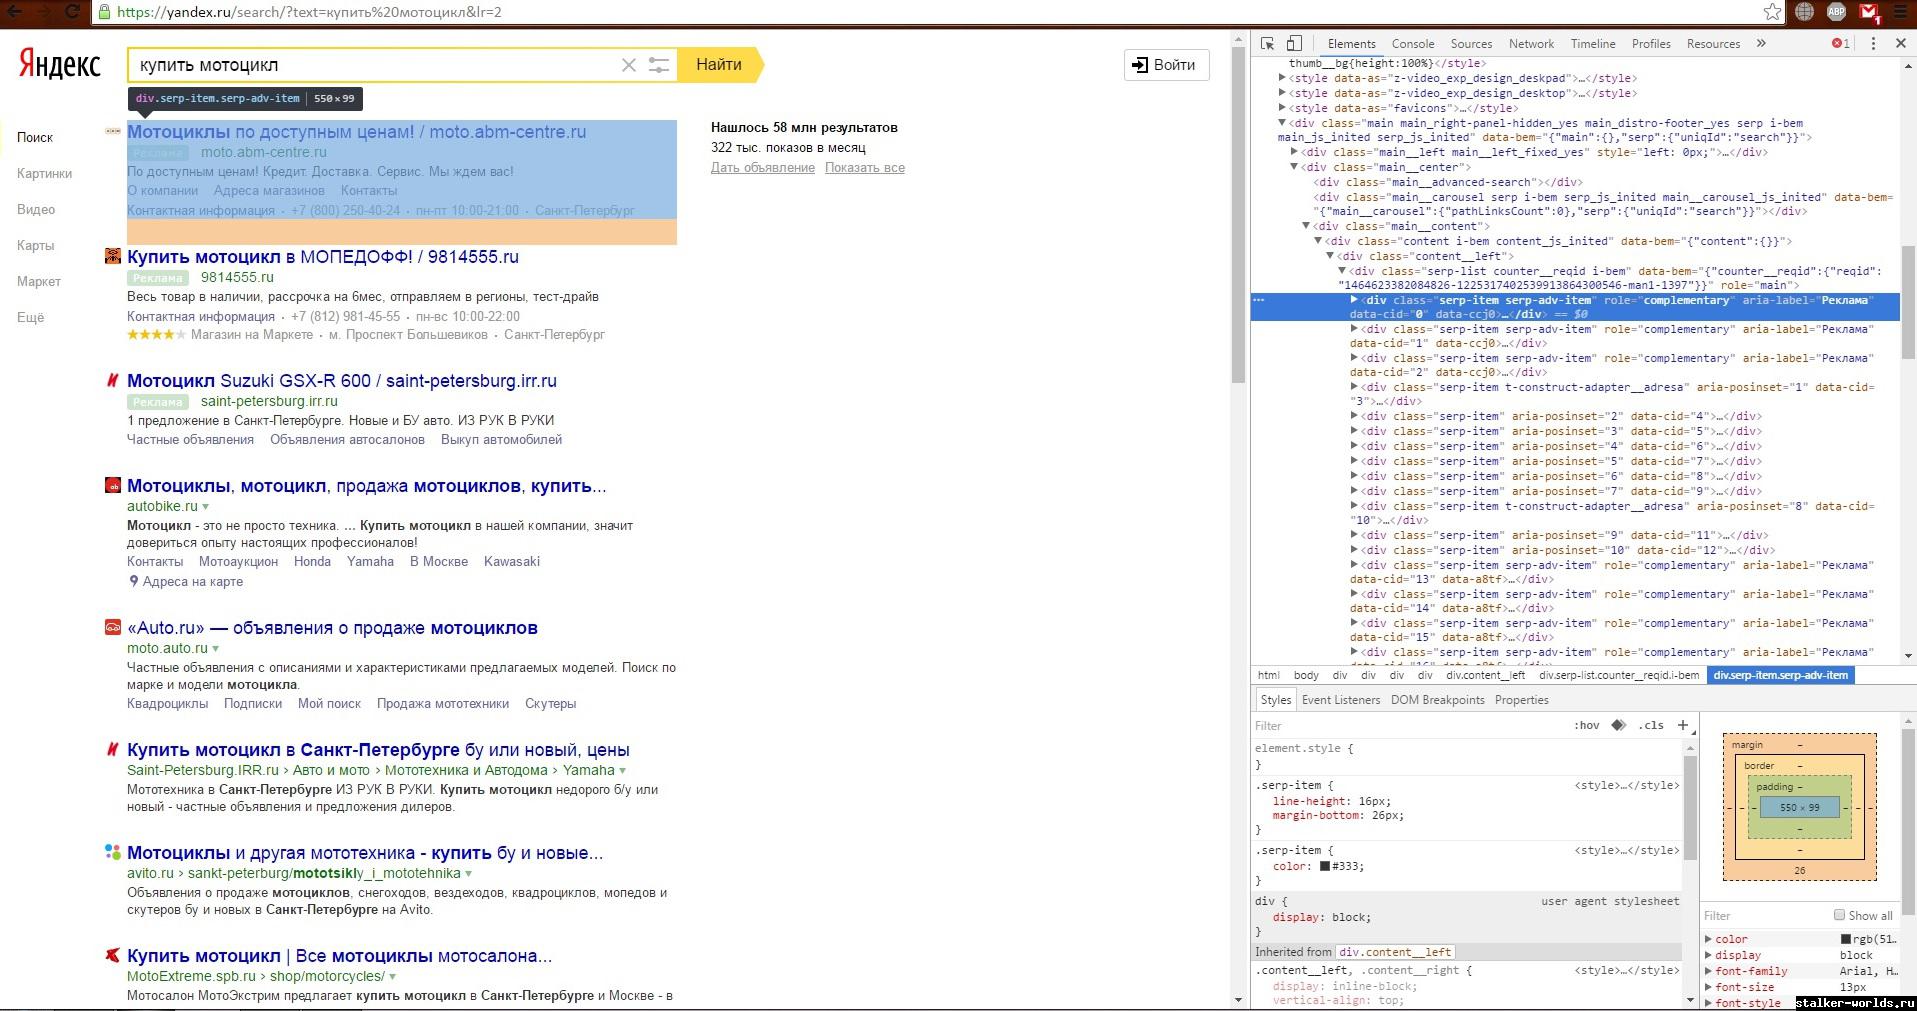The height and width of the screenshot is (1011, 1917).
Task: Click the Styles pane Filter field
Action: point(1410,726)
